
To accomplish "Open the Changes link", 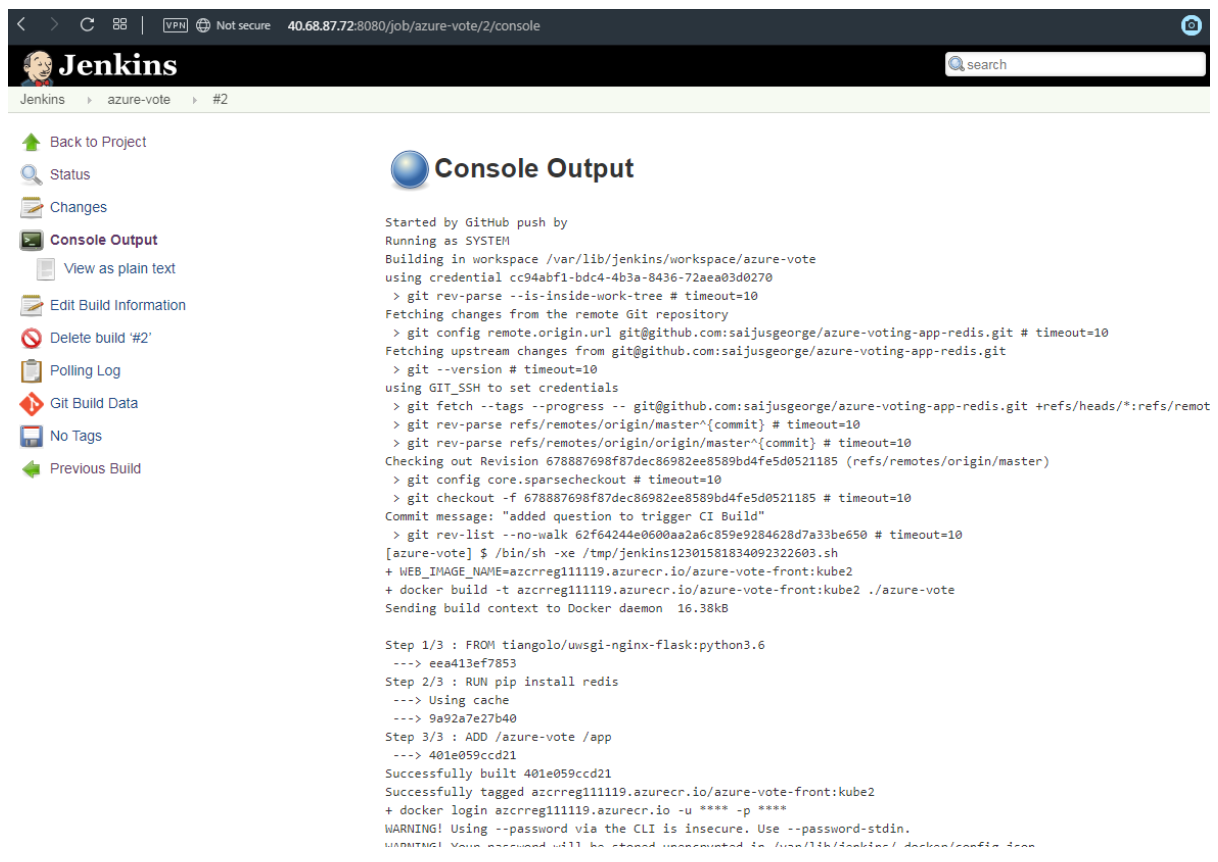I will [x=78, y=207].
